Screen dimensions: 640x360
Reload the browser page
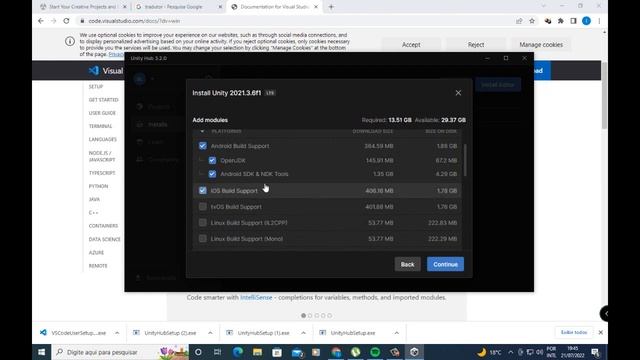pyautogui.click(x=66, y=21)
